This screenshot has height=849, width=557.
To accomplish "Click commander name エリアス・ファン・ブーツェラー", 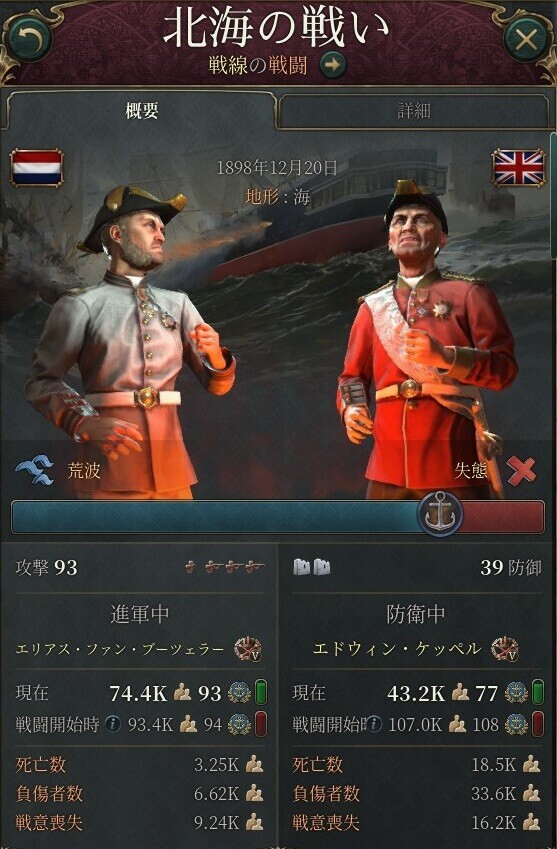I will 120,649.
